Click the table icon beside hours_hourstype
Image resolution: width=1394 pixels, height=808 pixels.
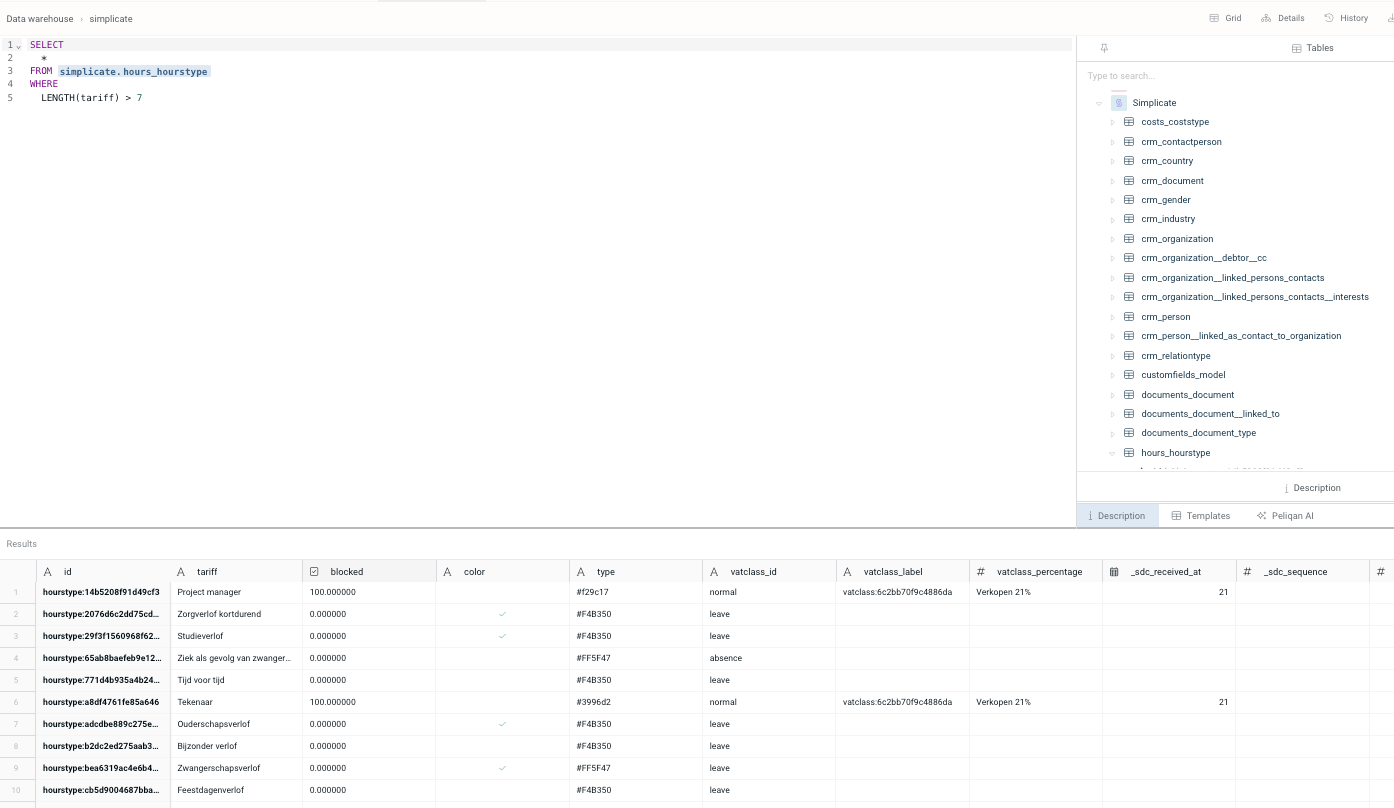pos(1129,453)
